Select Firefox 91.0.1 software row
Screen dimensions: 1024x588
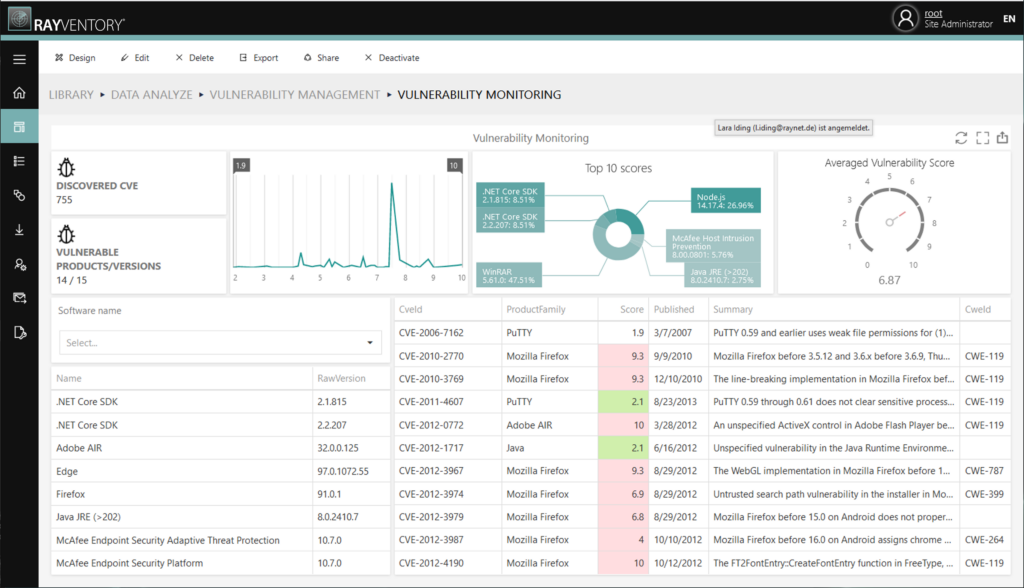pyautogui.click(x=221, y=494)
